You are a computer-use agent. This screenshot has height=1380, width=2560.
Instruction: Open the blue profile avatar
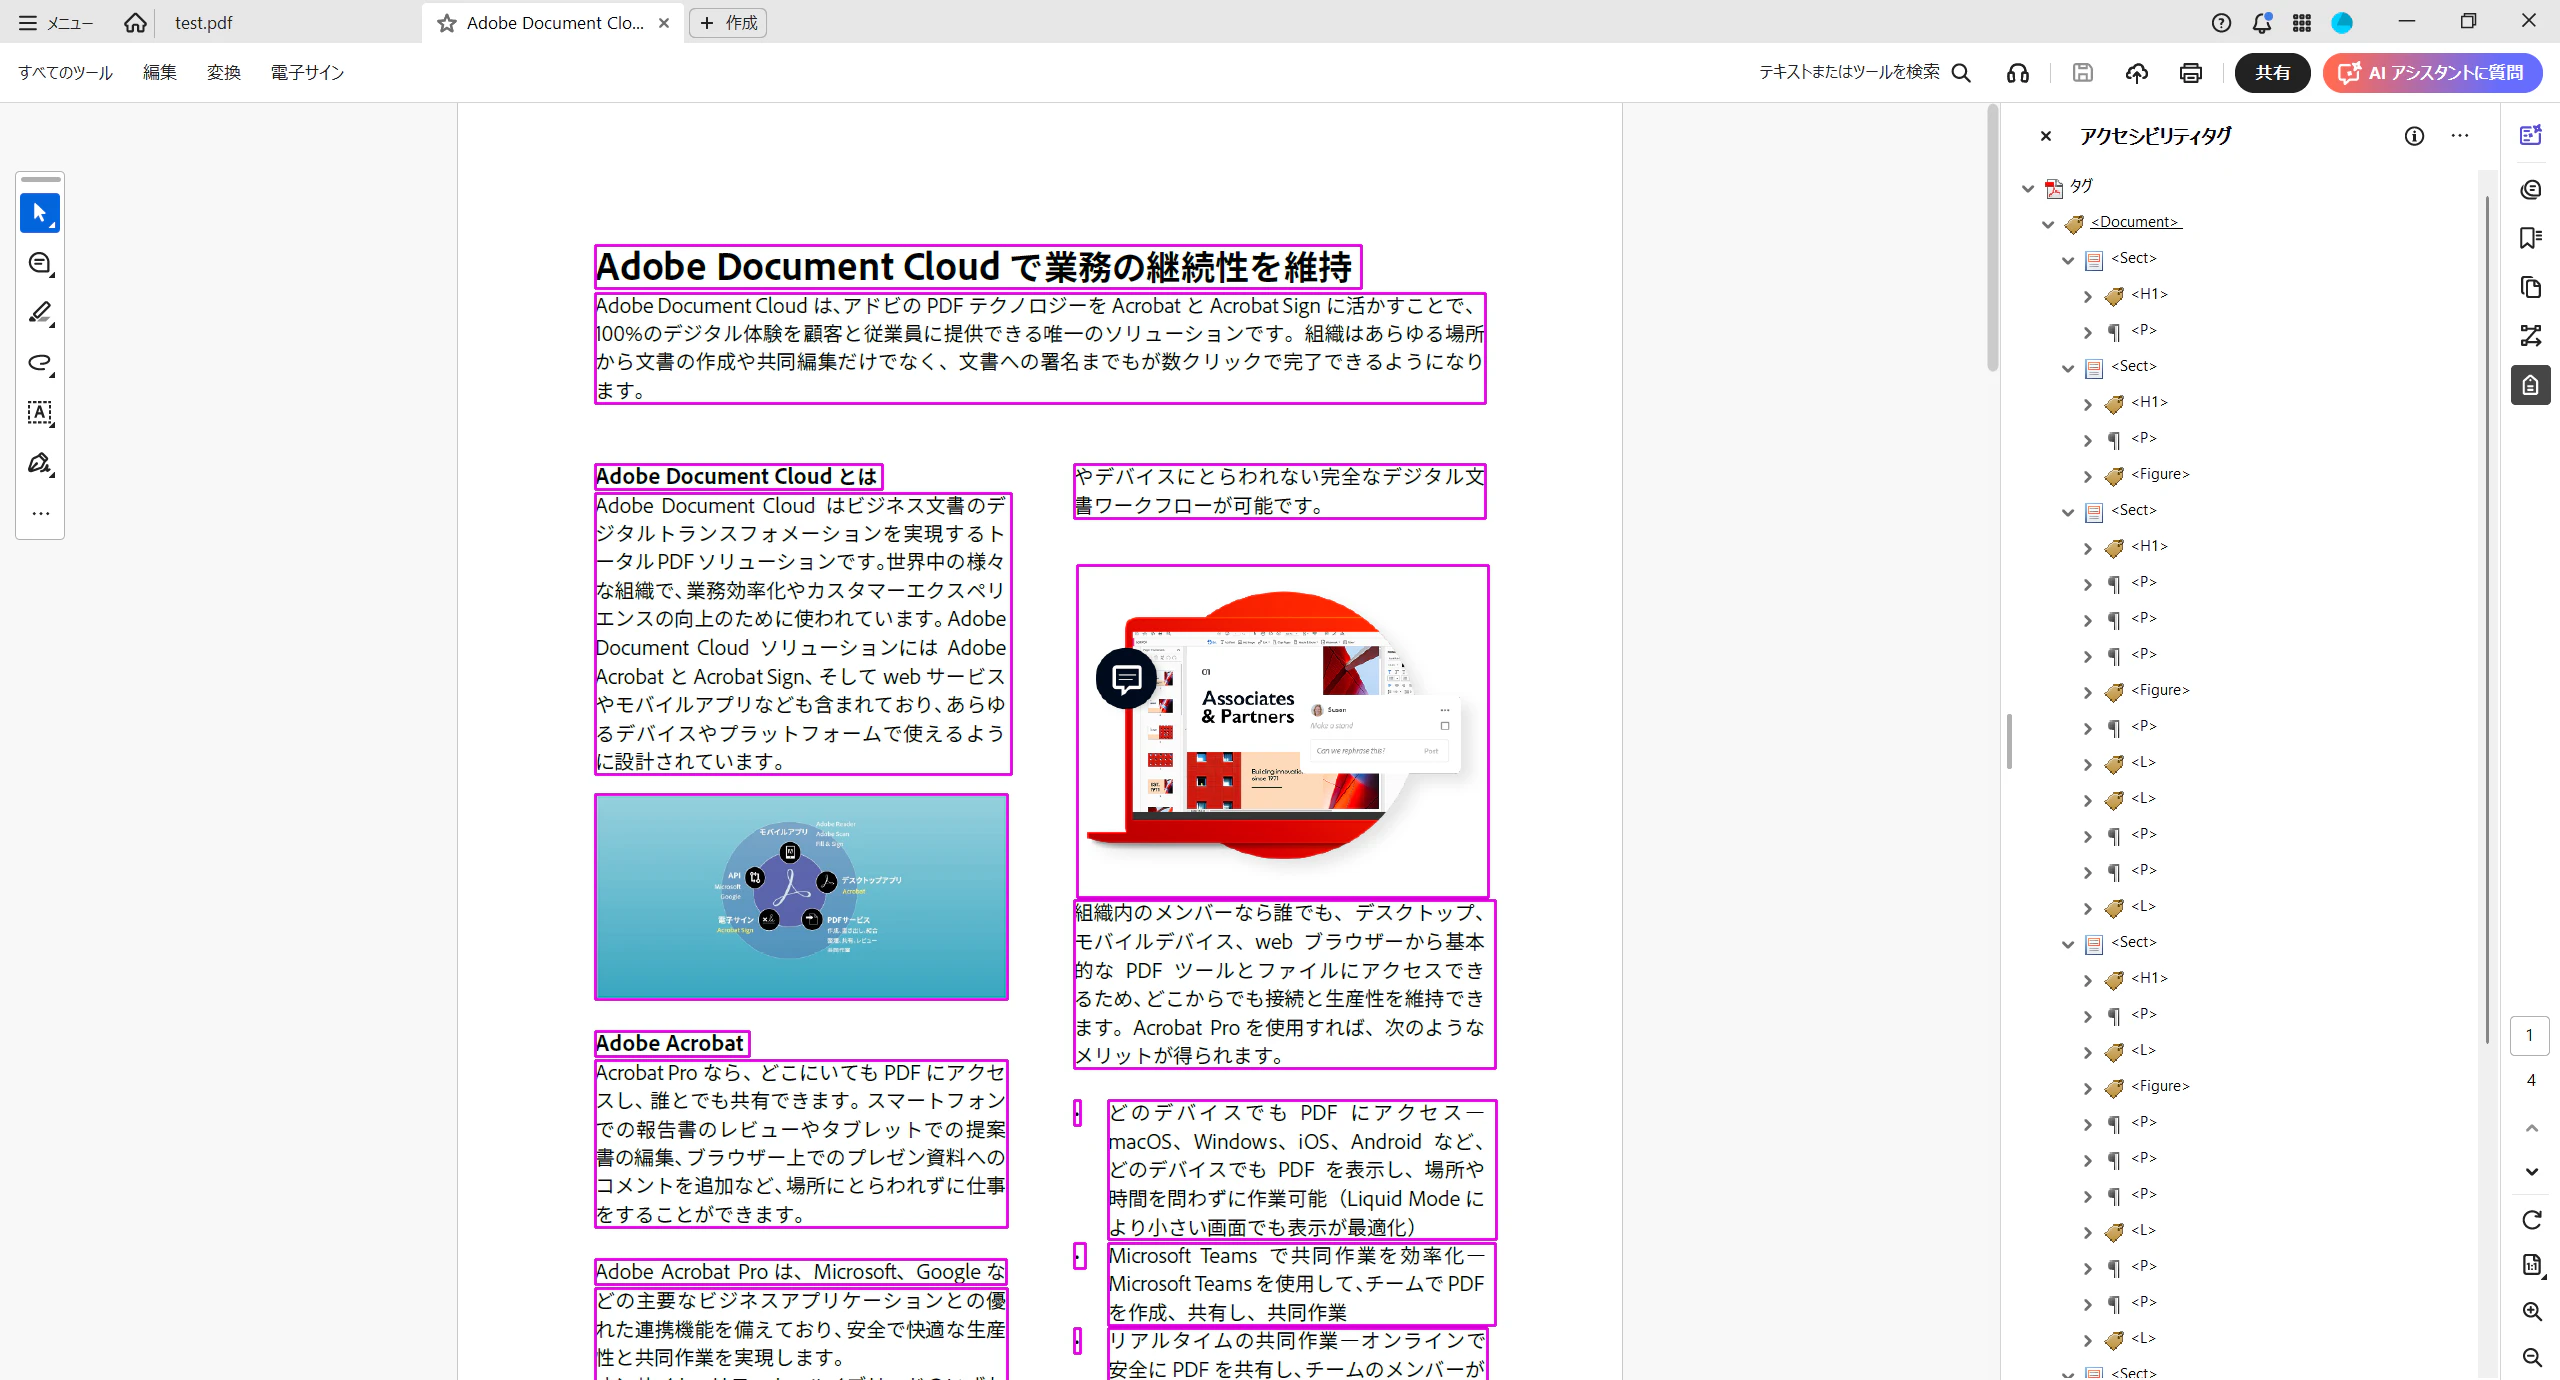2342,23
